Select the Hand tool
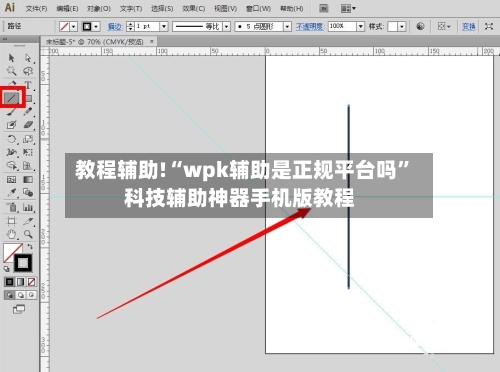 pos(11,234)
